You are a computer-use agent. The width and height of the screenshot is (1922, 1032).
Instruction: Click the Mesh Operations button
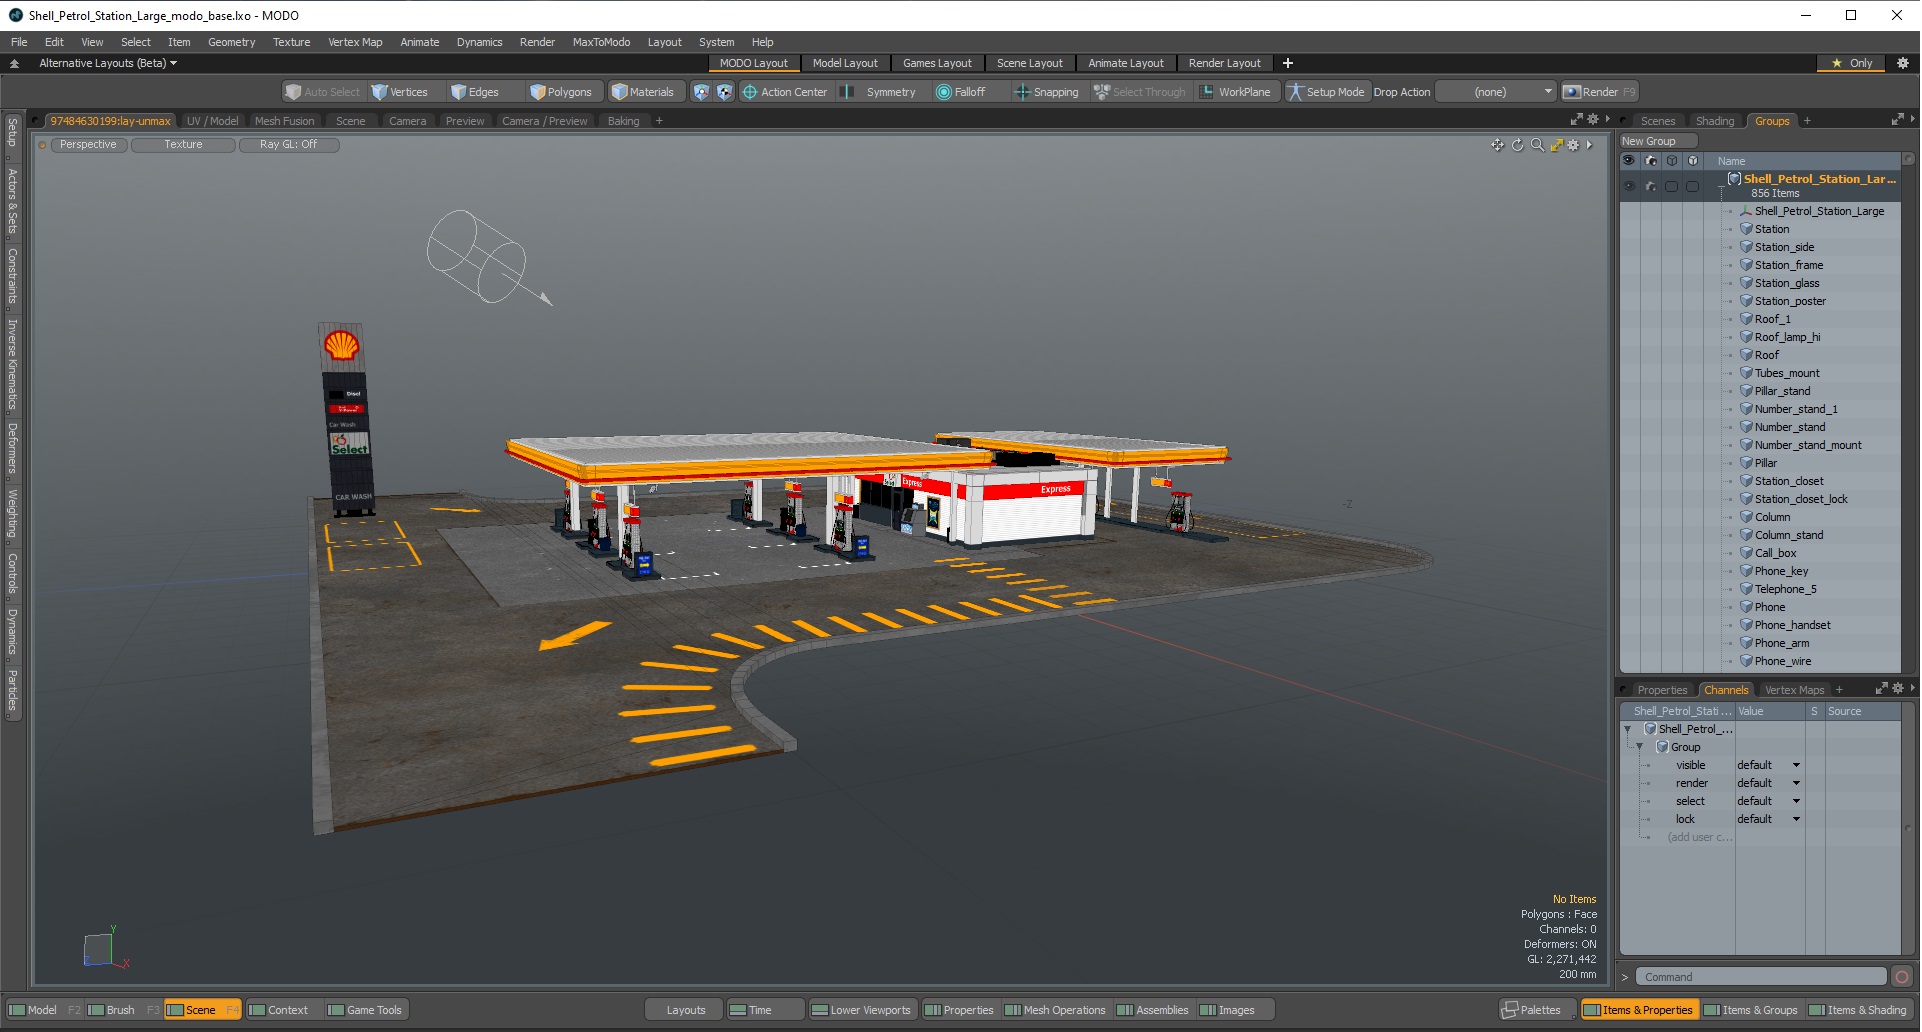point(1055,1010)
